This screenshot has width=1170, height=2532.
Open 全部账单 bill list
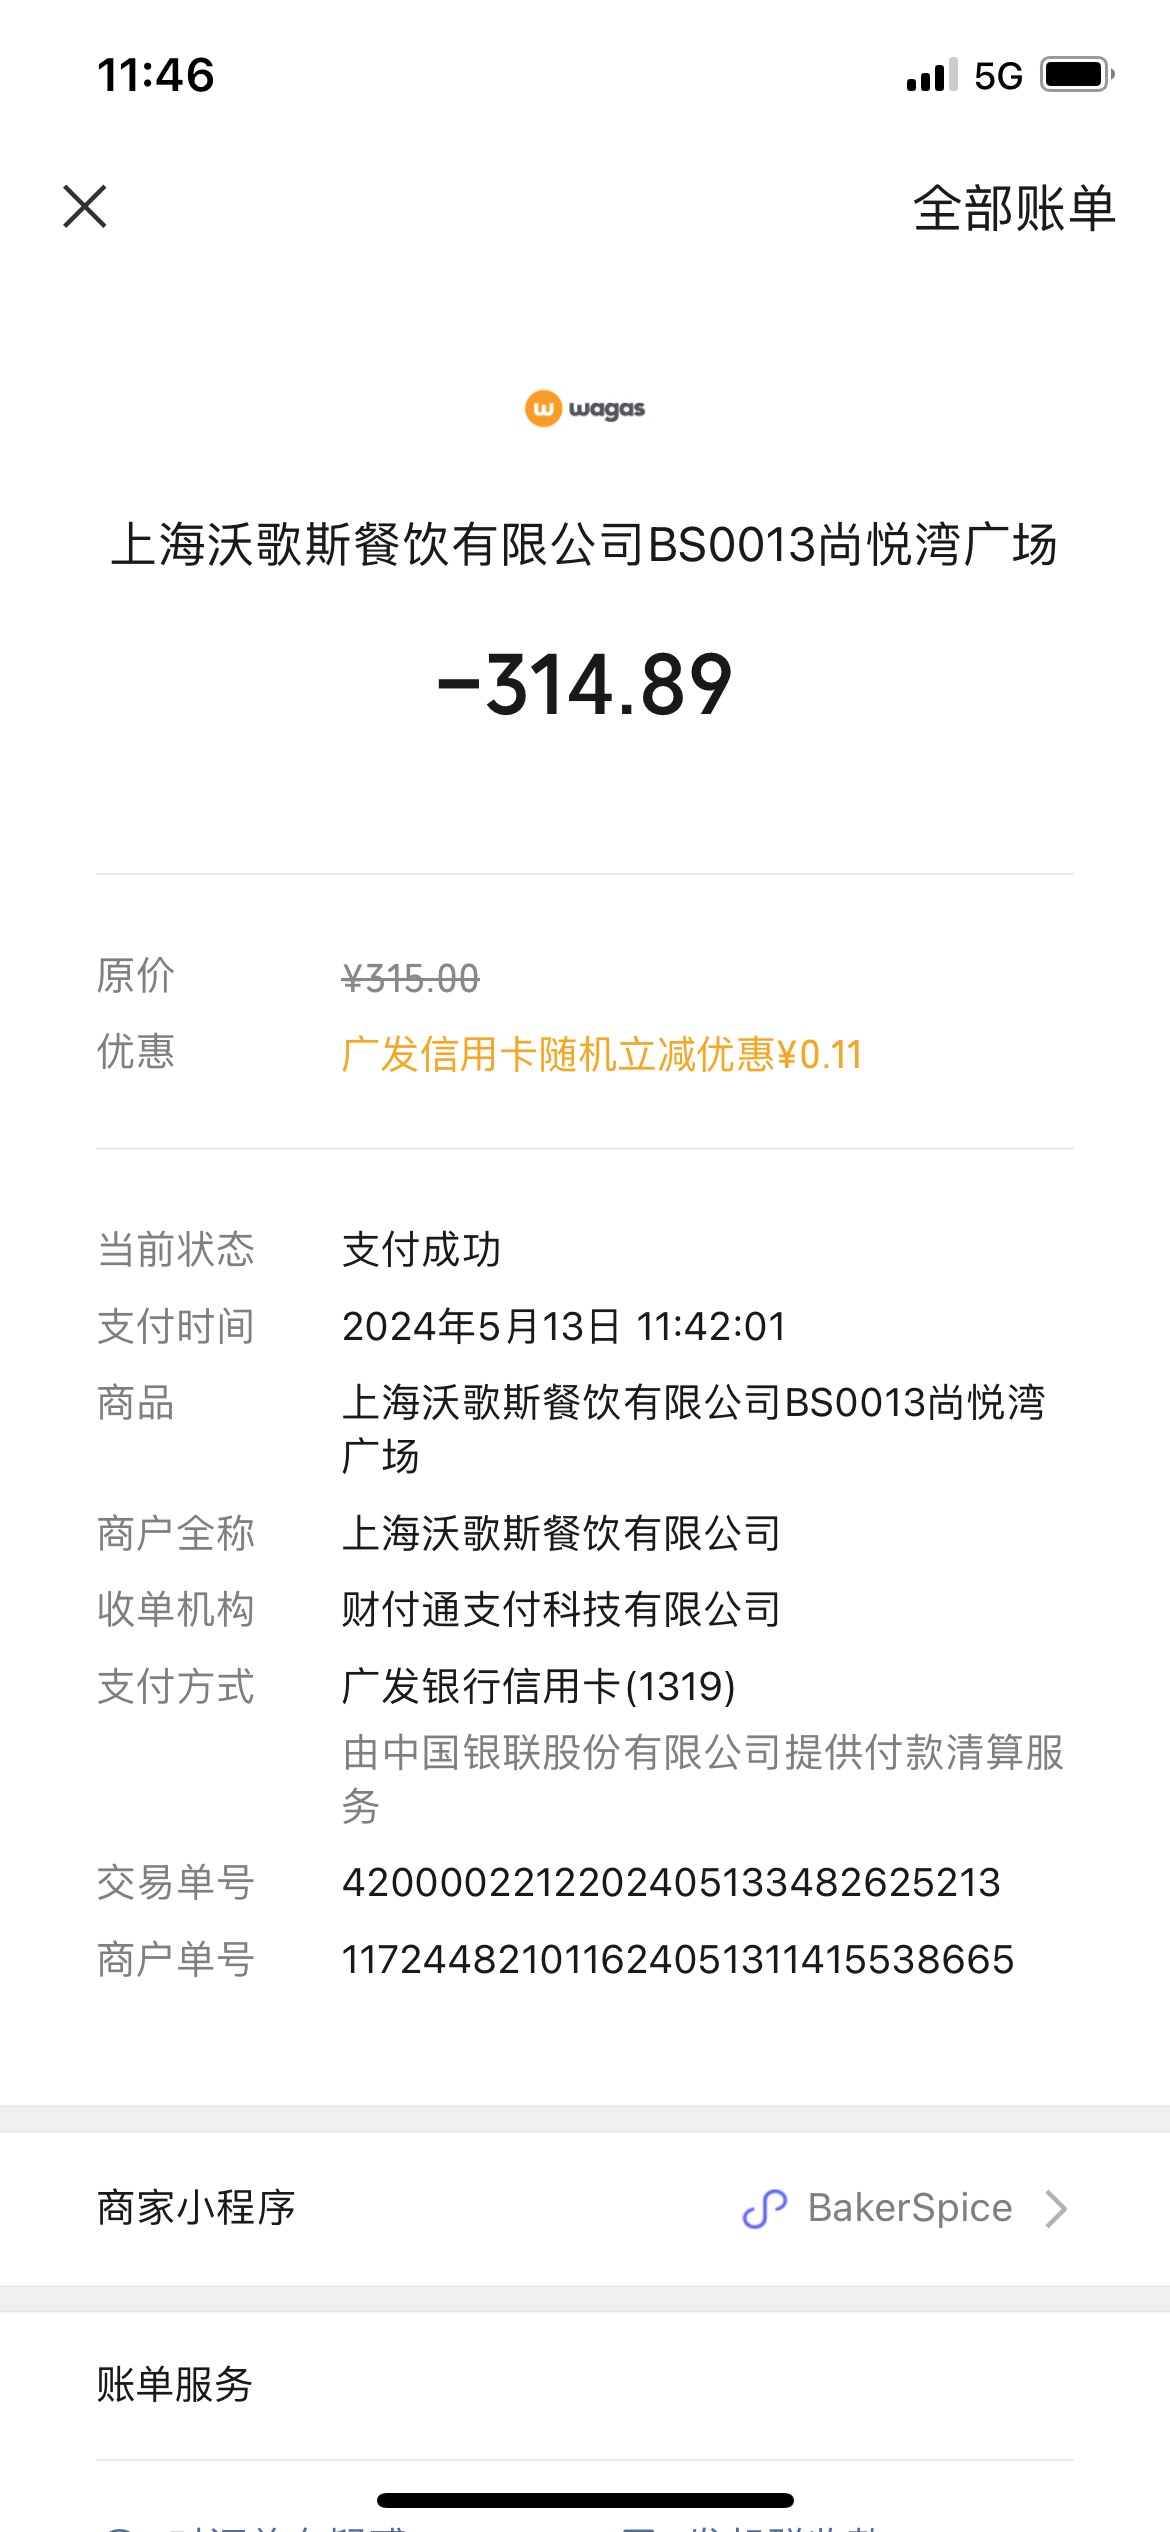click(1014, 208)
